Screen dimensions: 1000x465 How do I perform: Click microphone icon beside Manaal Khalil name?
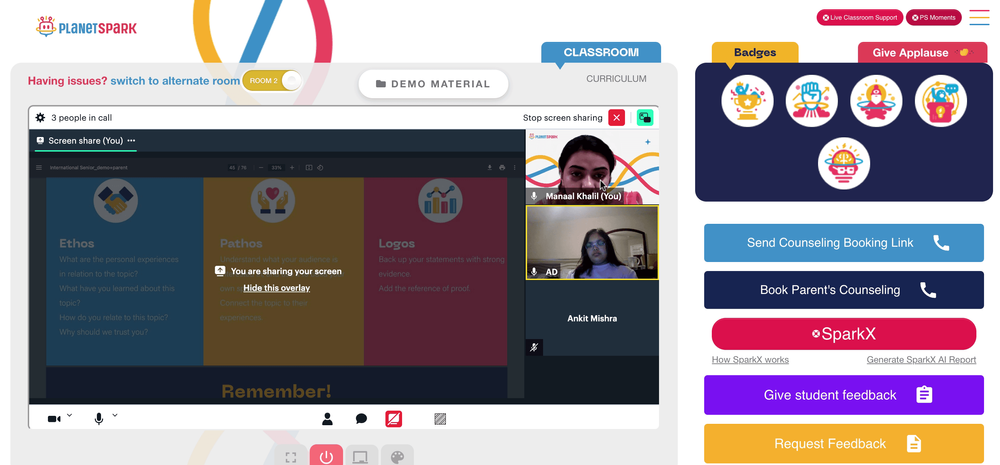pyautogui.click(x=534, y=196)
